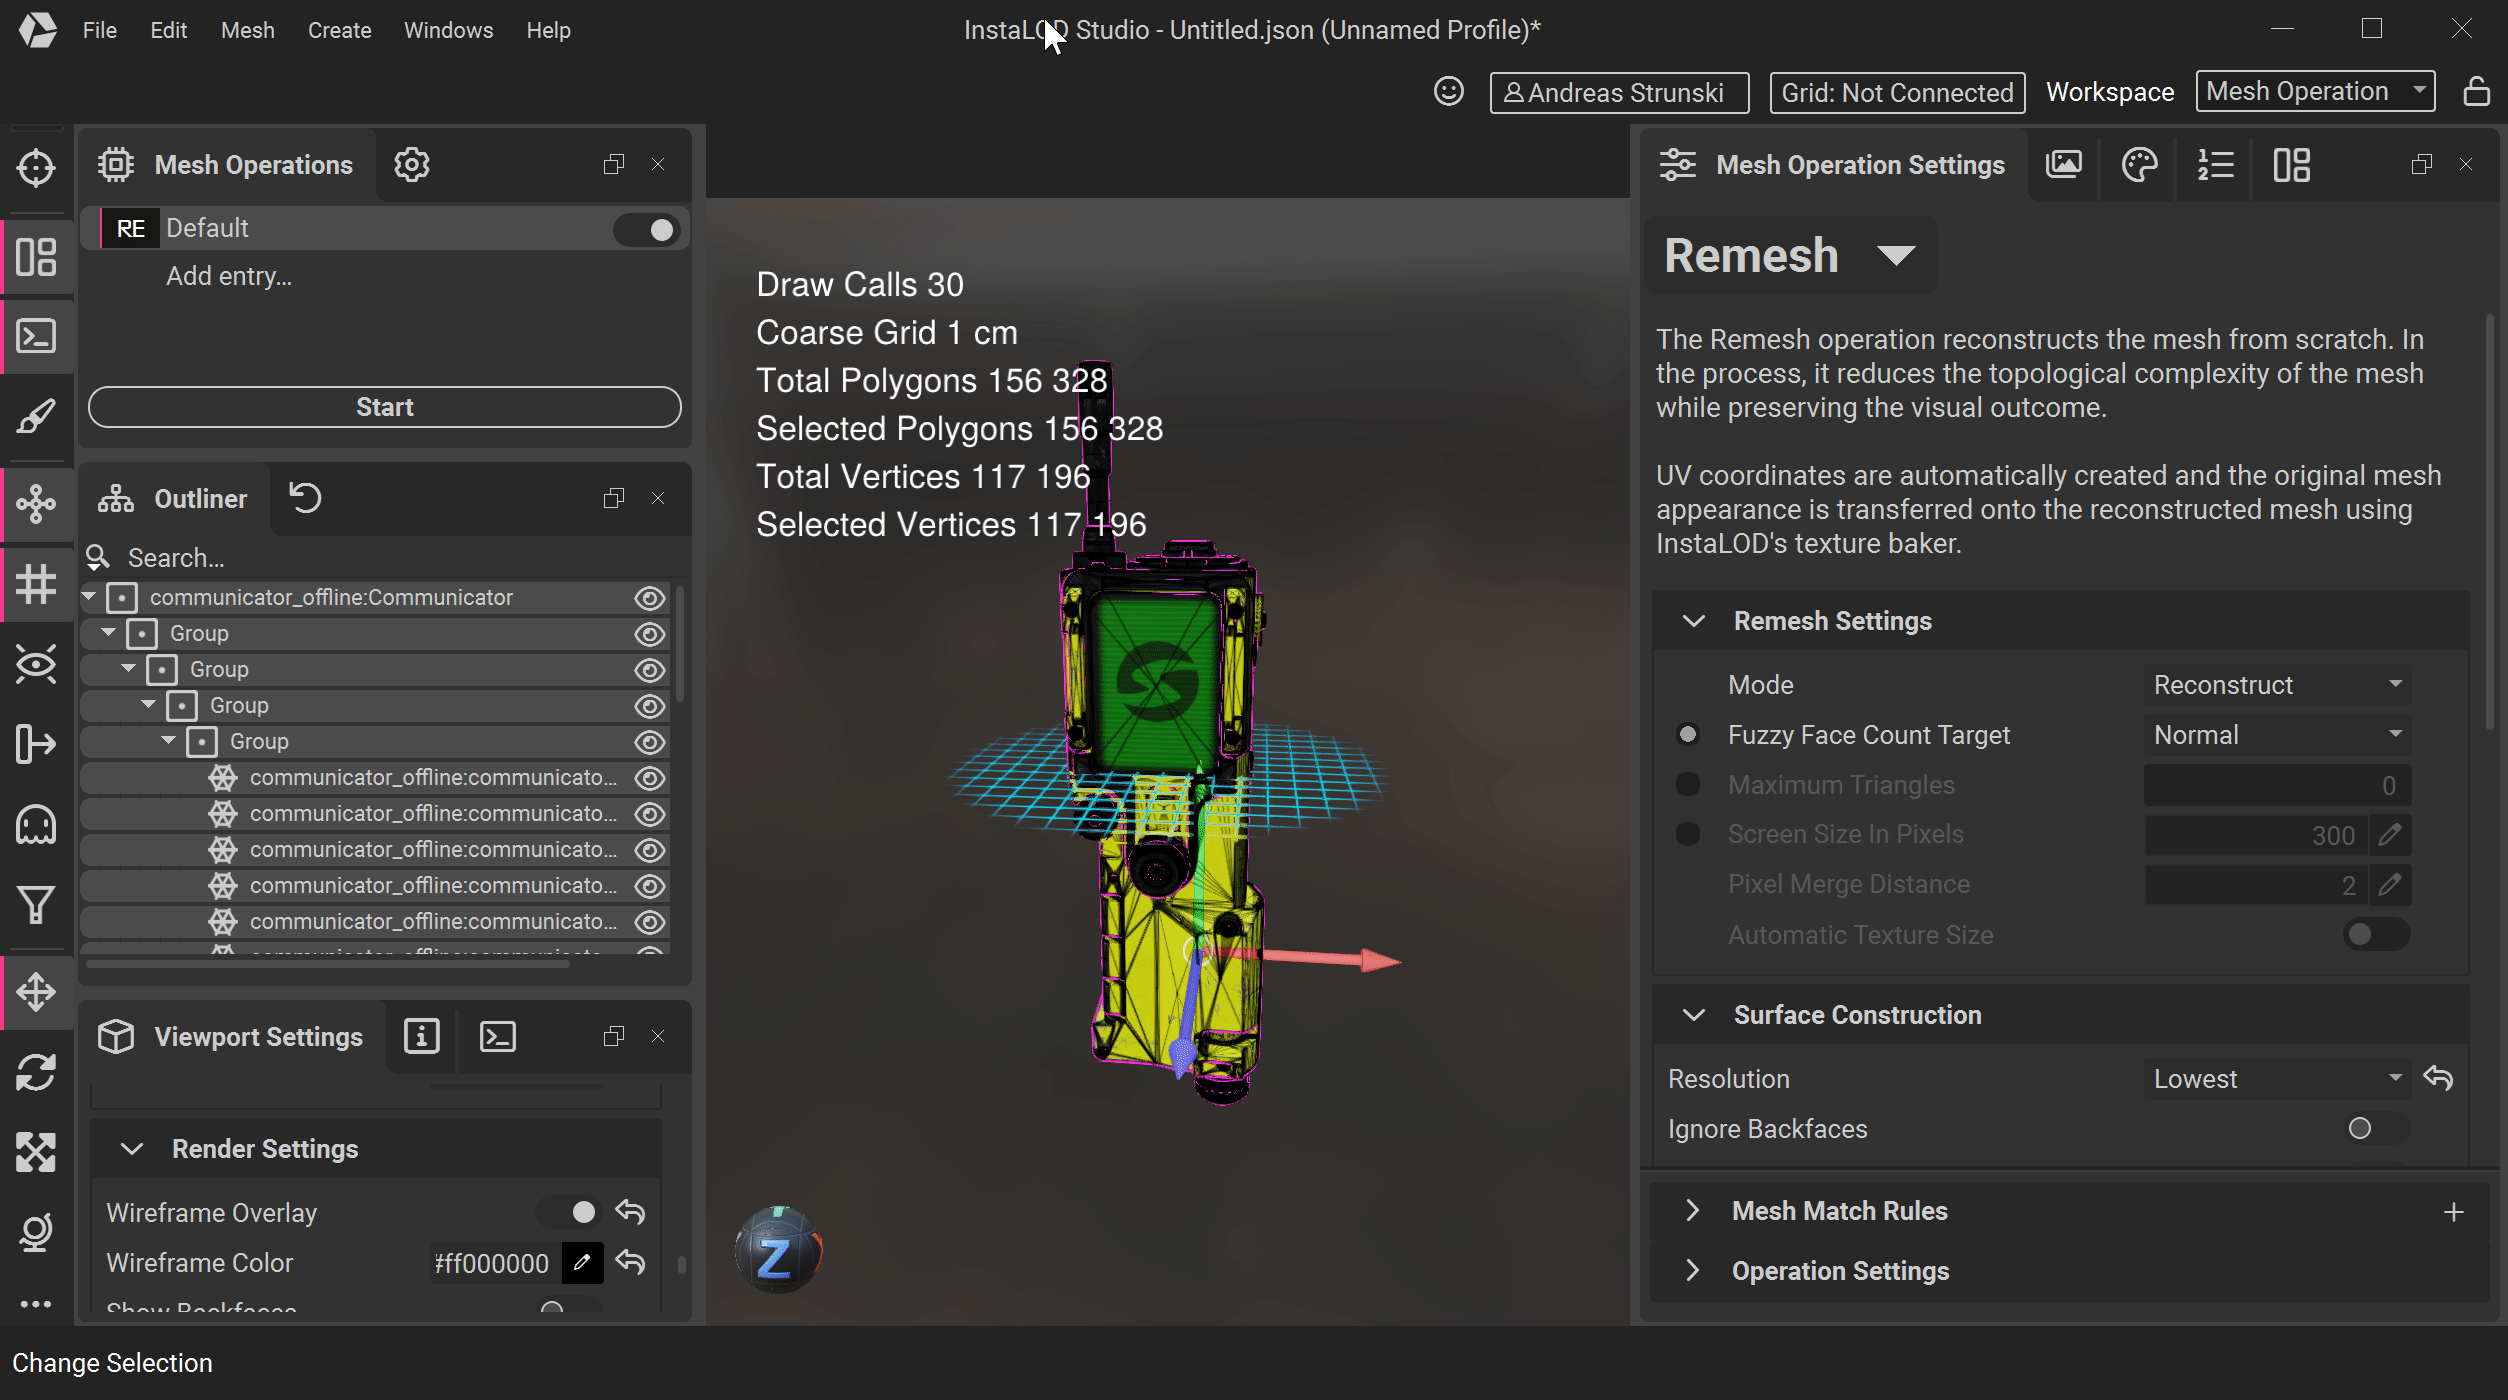This screenshot has height=1400, width=2508.
Task: Toggle the Default remesh entry switch
Action: [648, 229]
